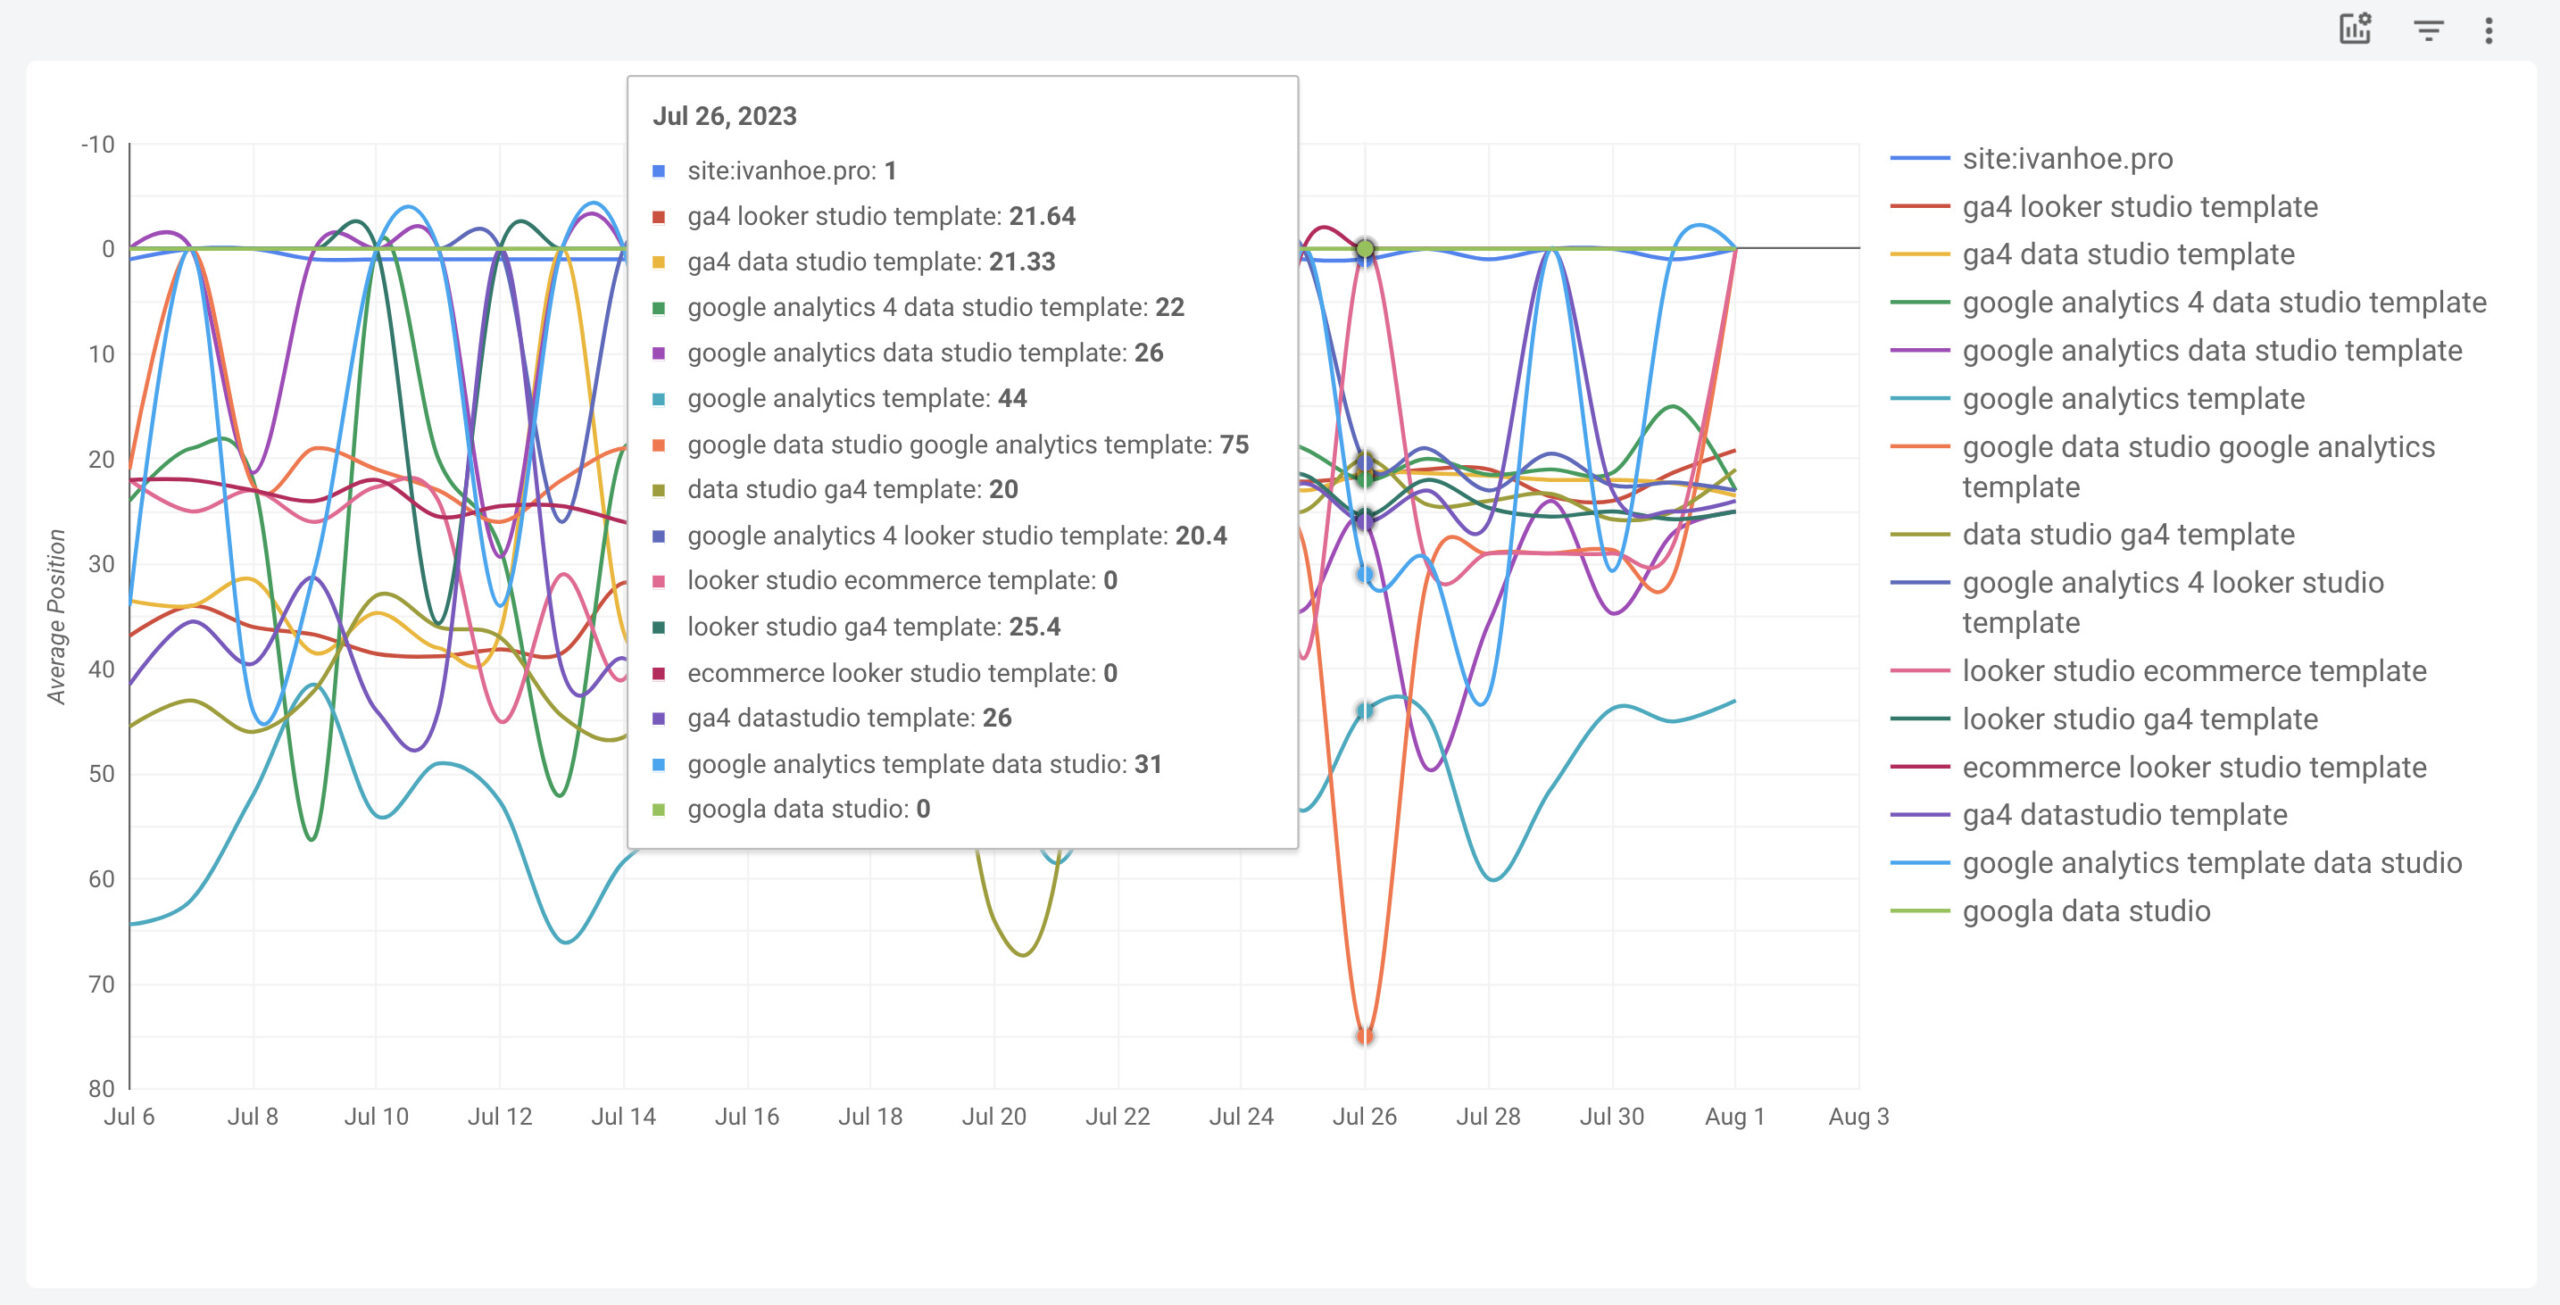Click data studio ga4 template legend swatch

tap(1920, 535)
